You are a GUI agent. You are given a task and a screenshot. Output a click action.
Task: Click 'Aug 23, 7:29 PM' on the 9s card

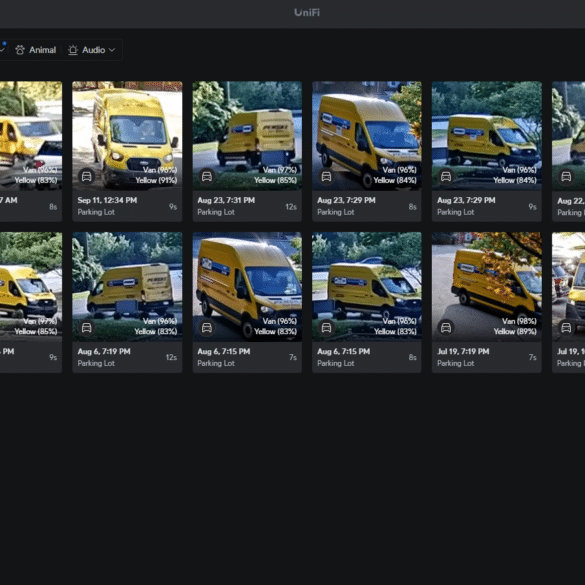[x=466, y=200]
